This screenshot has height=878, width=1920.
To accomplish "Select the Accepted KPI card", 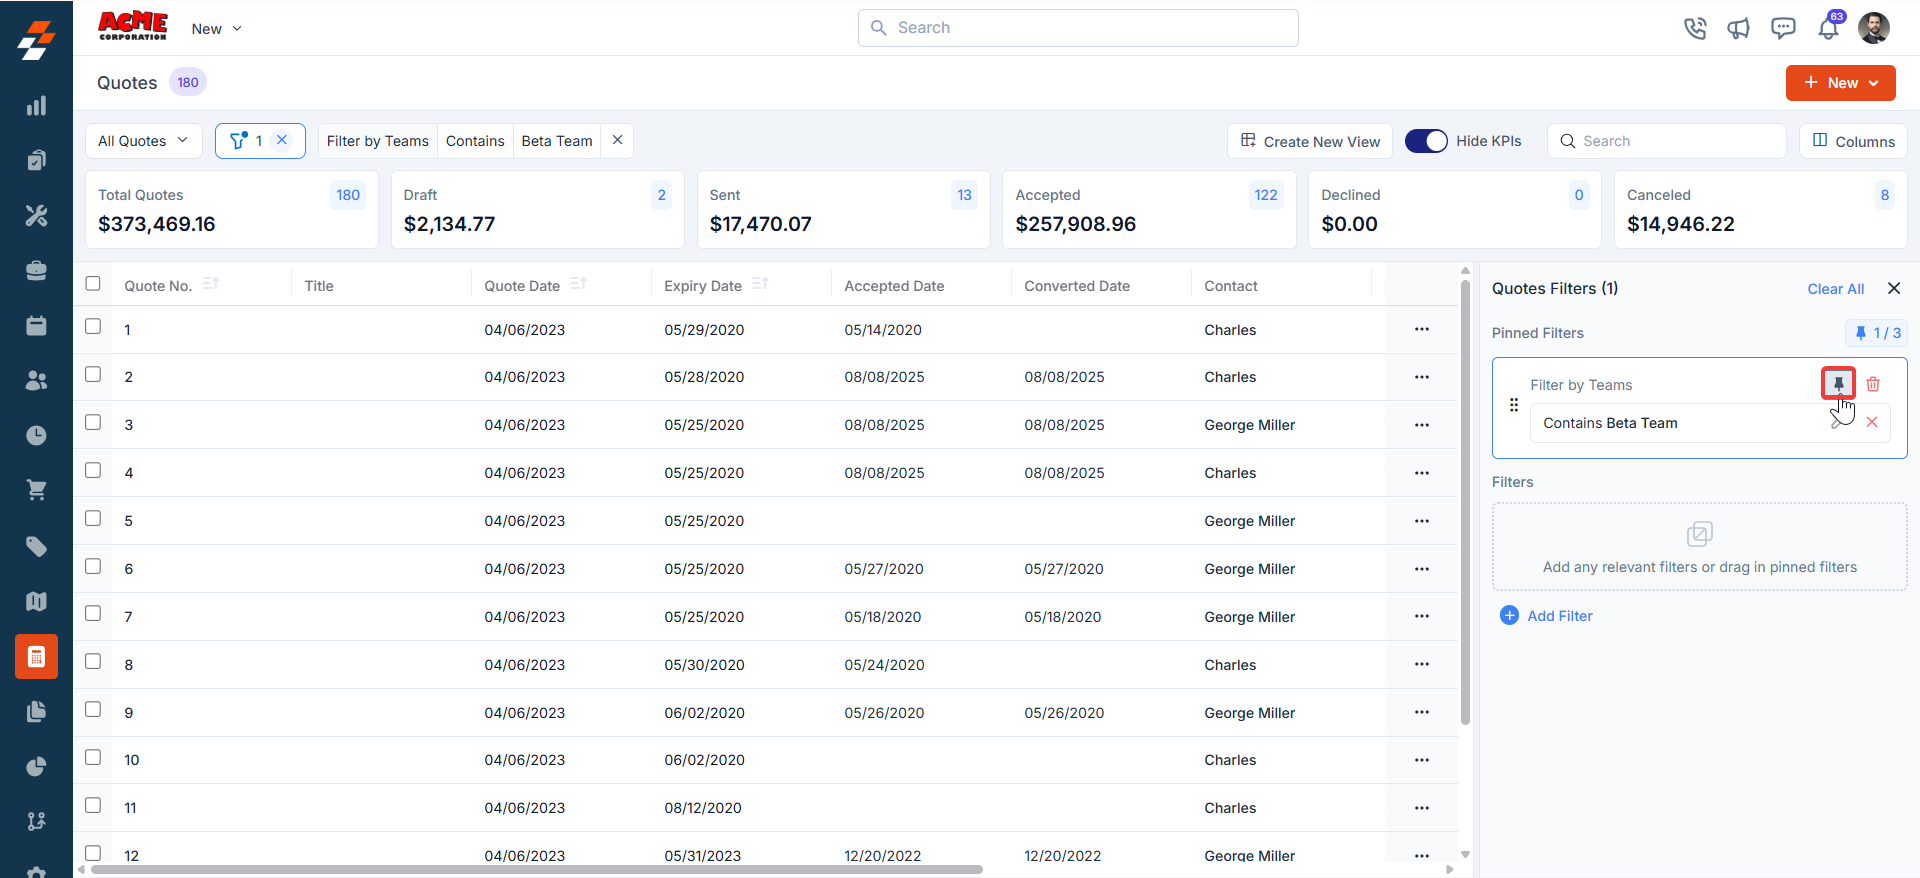I will [1149, 209].
